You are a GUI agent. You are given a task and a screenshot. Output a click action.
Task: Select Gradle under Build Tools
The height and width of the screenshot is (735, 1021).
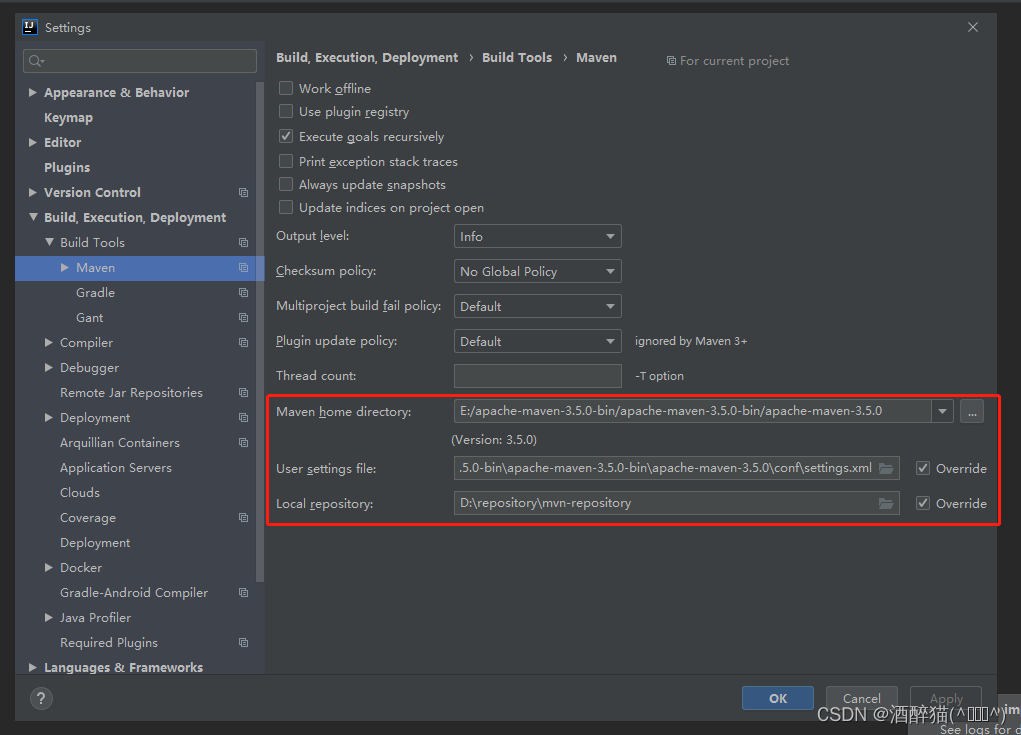click(95, 293)
